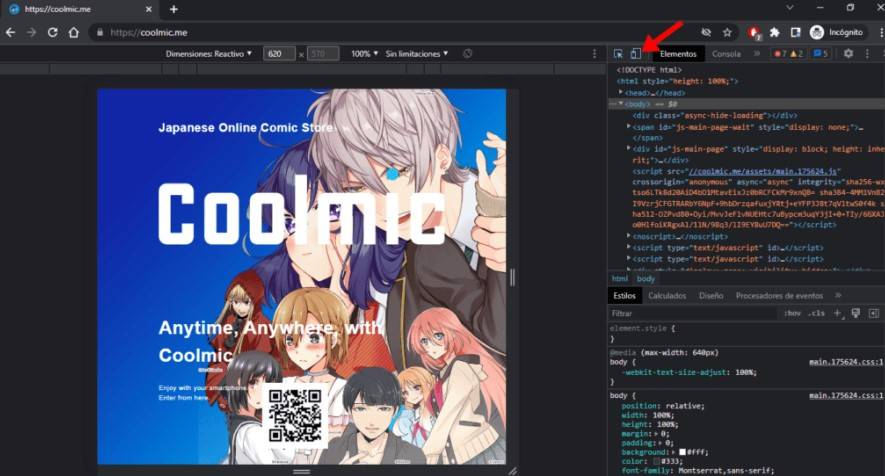Click the #fff background color swatch
The width and height of the screenshot is (885, 476).
coord(682,452)
